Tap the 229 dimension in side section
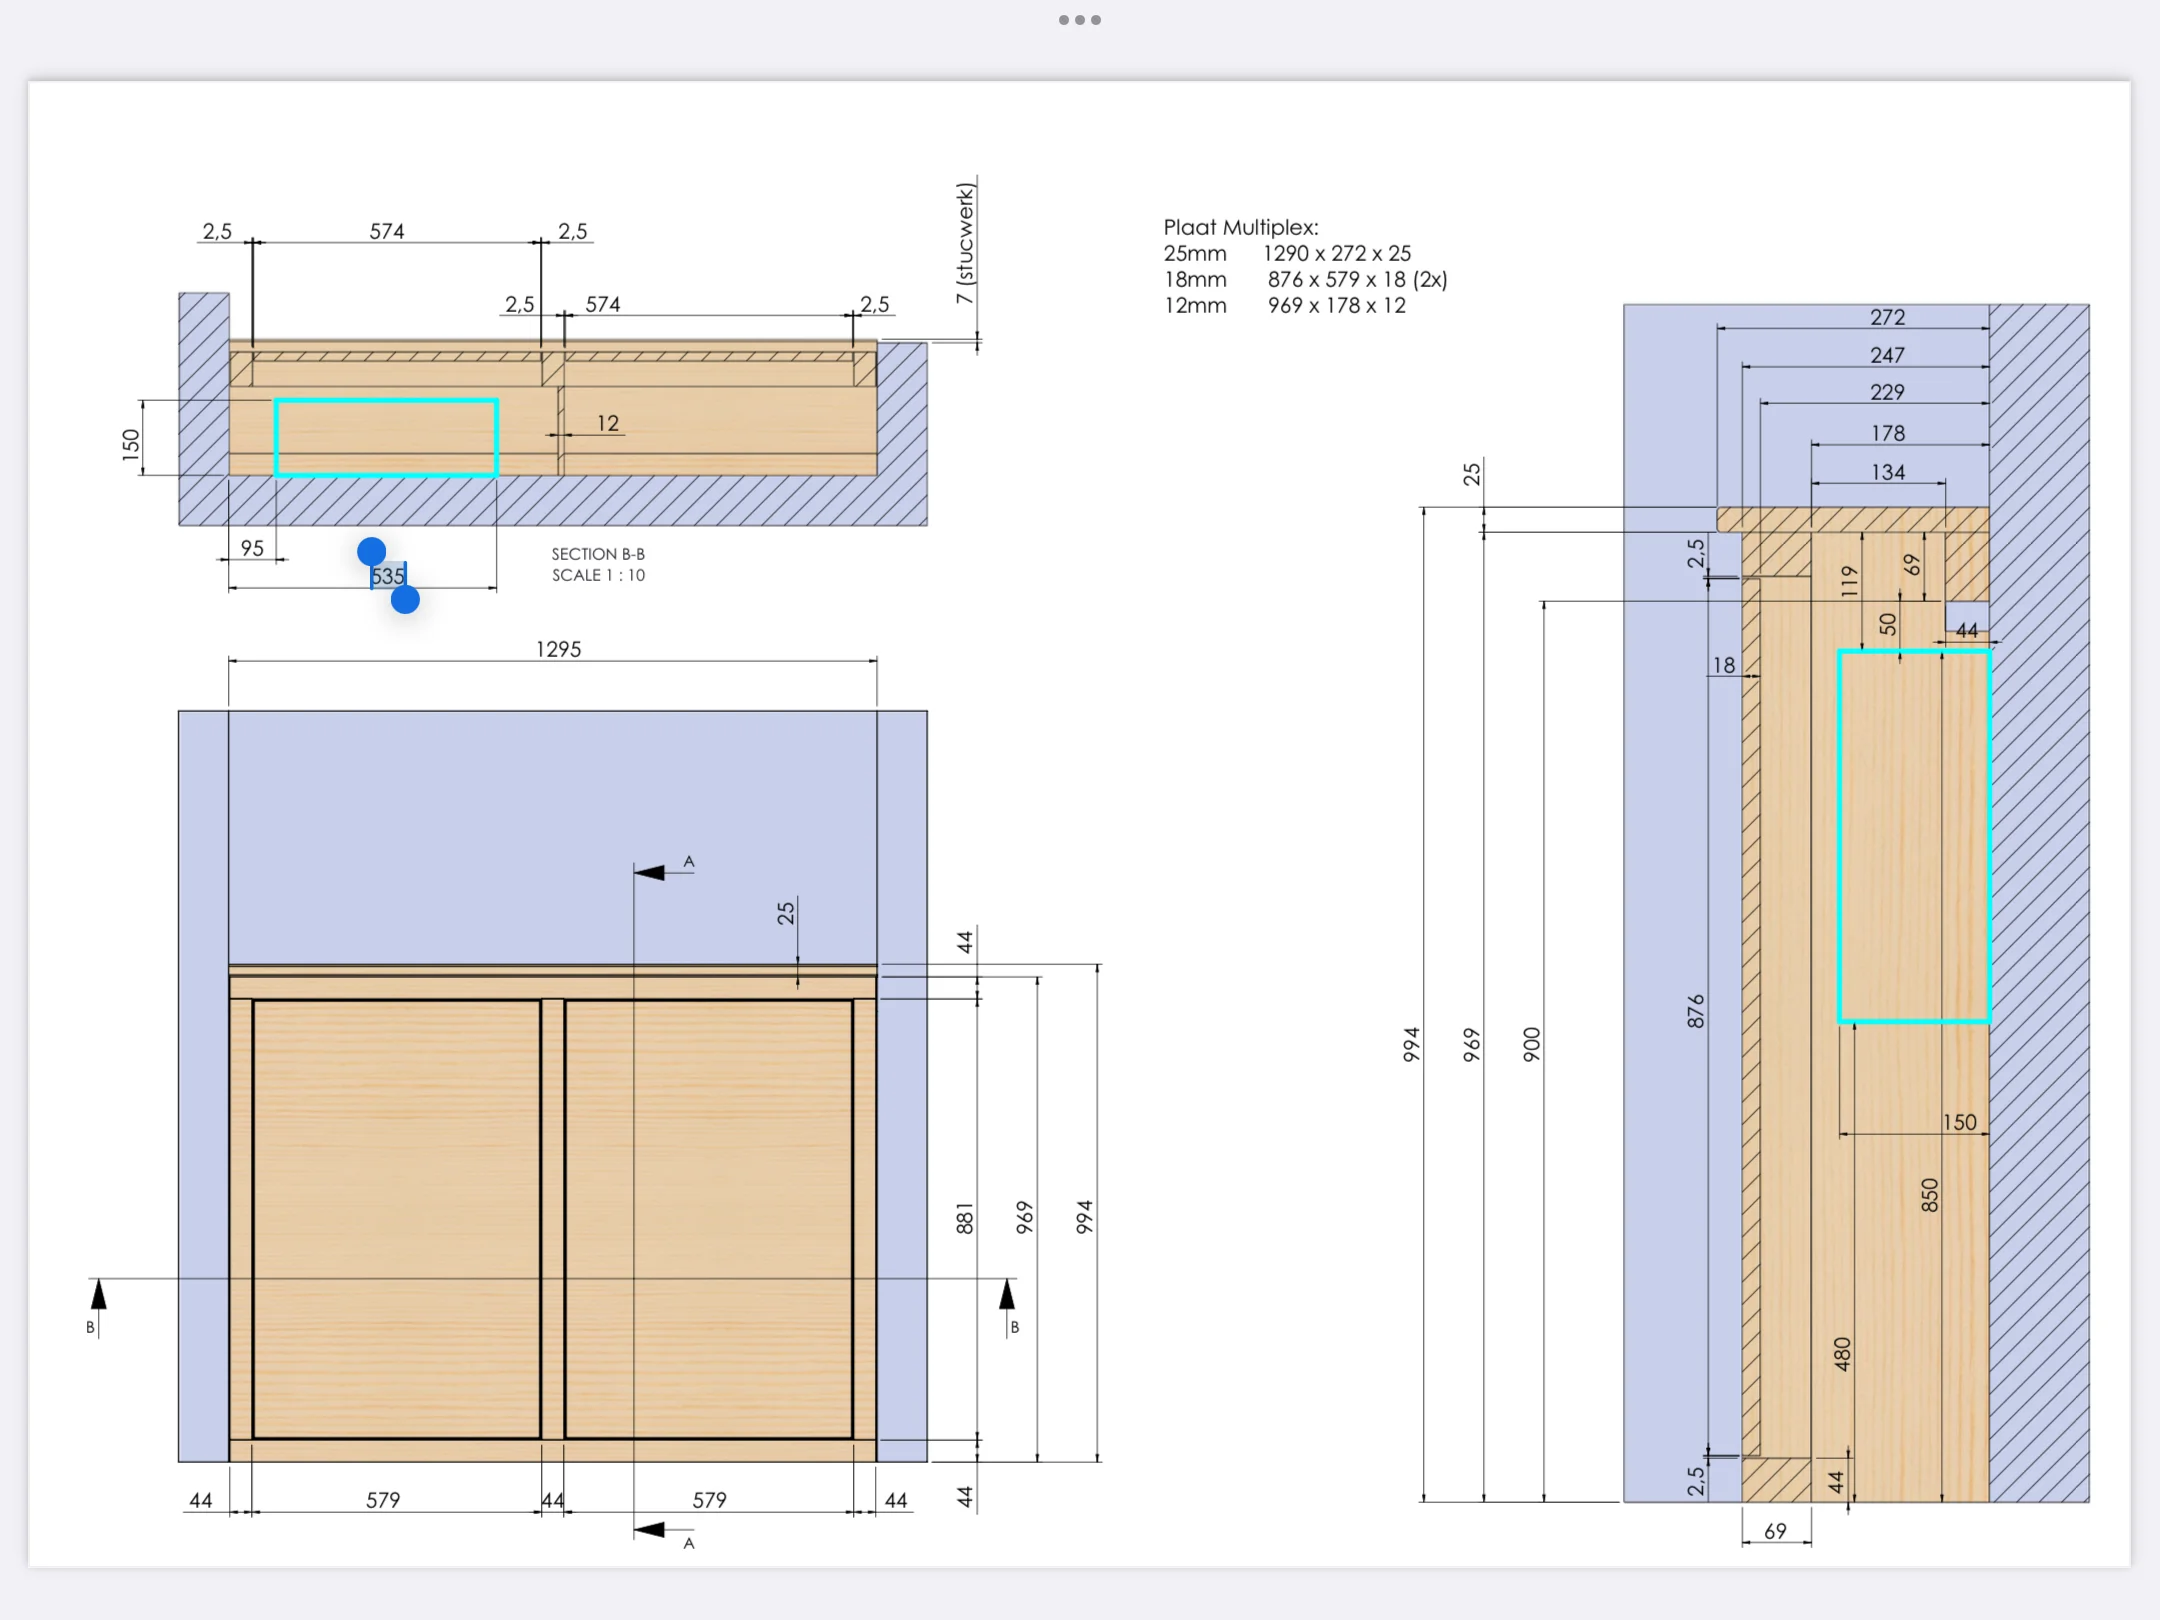 point(1887,392)
